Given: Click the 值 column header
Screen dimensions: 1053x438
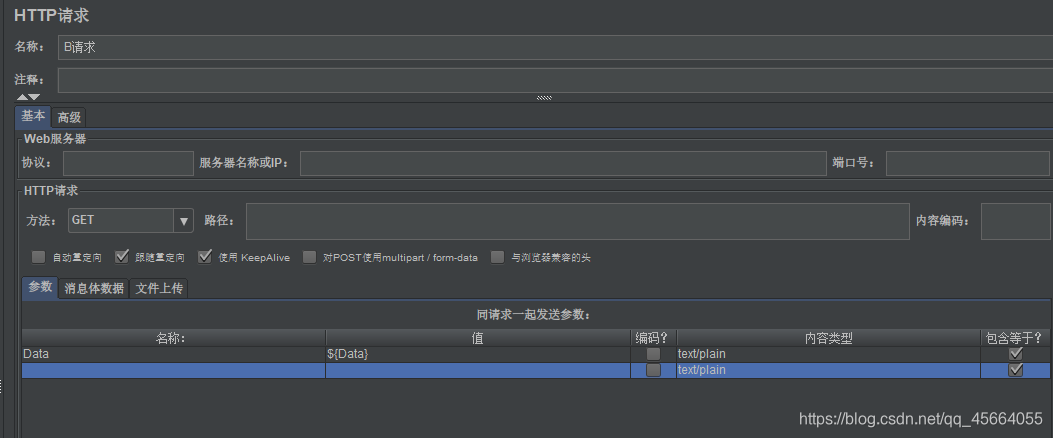Looking at the screenshot, I should tap(477, 338).
